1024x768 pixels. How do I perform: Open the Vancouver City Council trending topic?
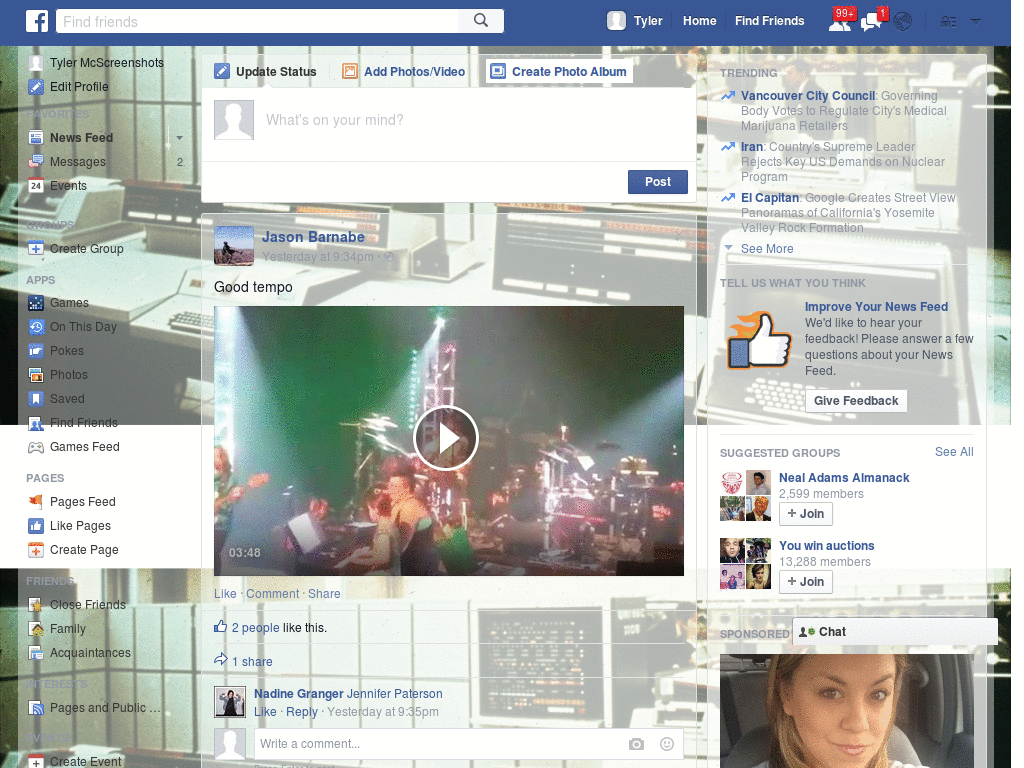coord(808,96)
